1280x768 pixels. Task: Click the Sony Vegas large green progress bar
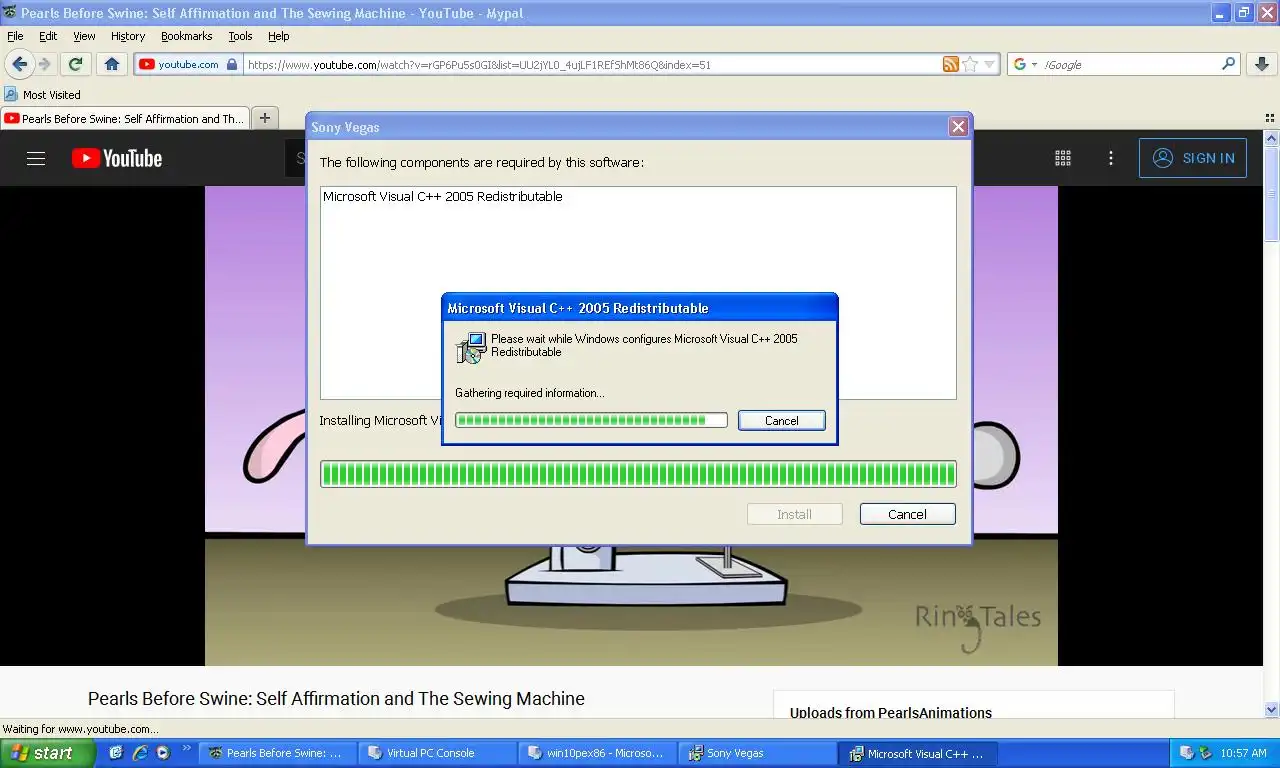638,474
